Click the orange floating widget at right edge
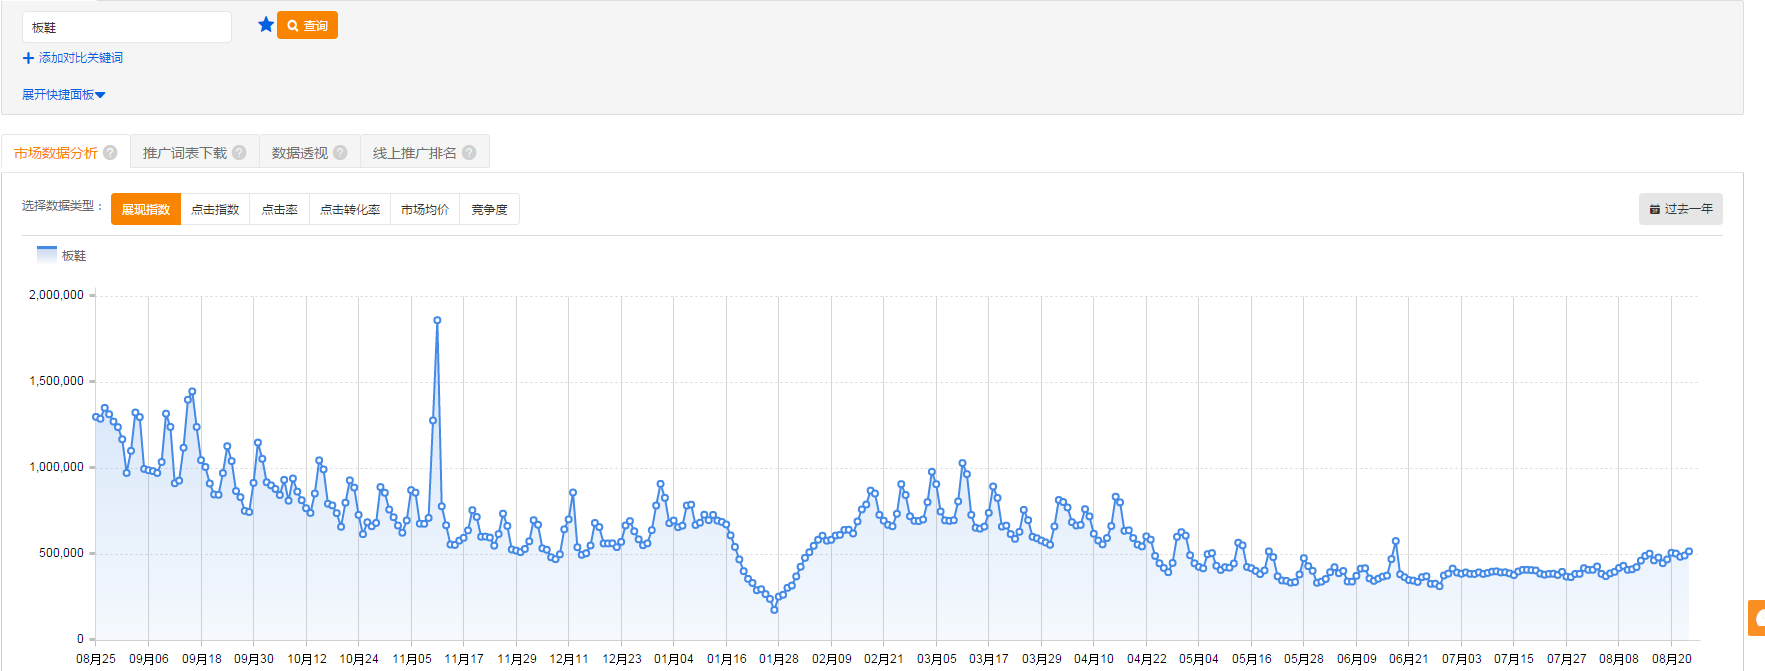This screenshot has width=1765, height=671. click(x=1756, y=618)
